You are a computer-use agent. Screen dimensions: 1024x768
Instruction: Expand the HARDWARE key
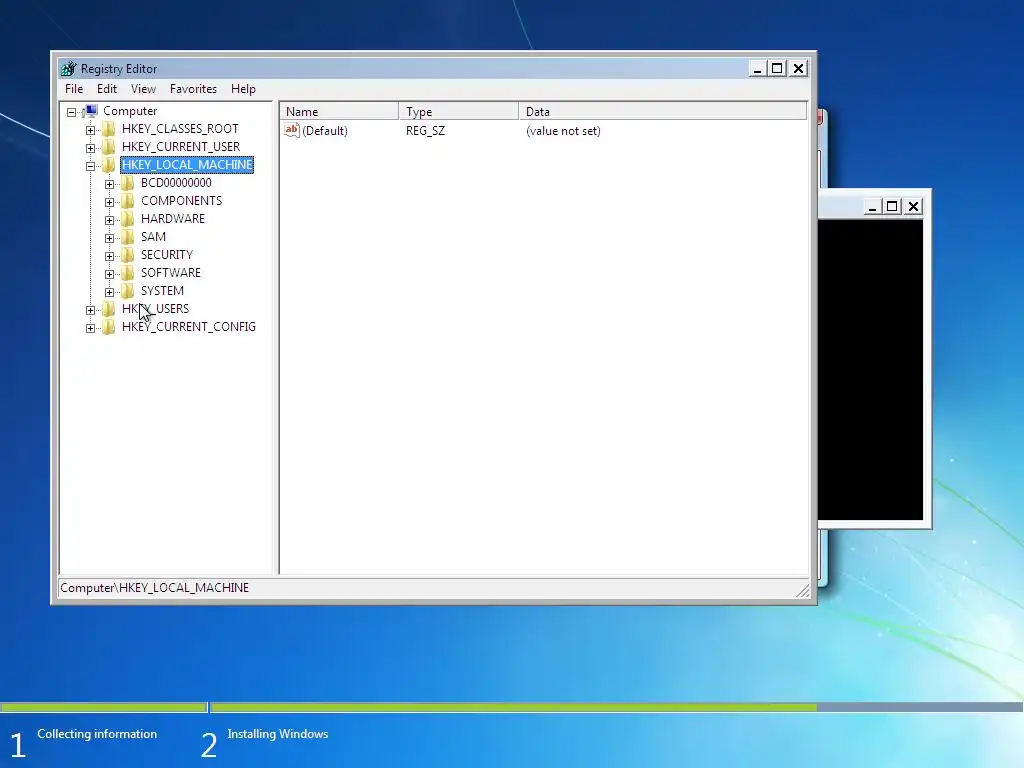[110, 220]
